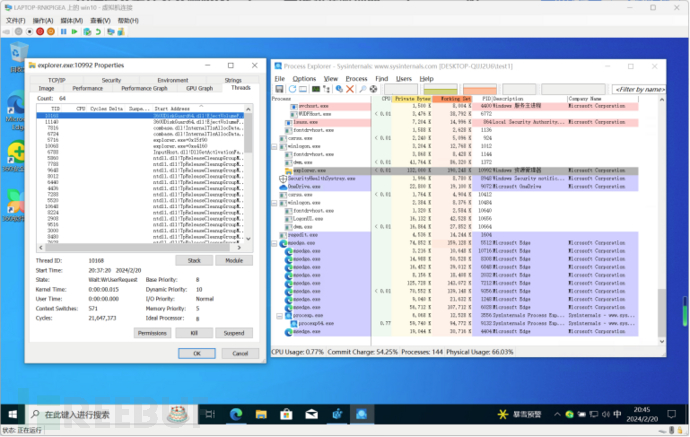Image resolution: width=690 pixels, height=437 pixels.
Task: Open the Recycle Bin desktop icon
Action: (17, 53)
